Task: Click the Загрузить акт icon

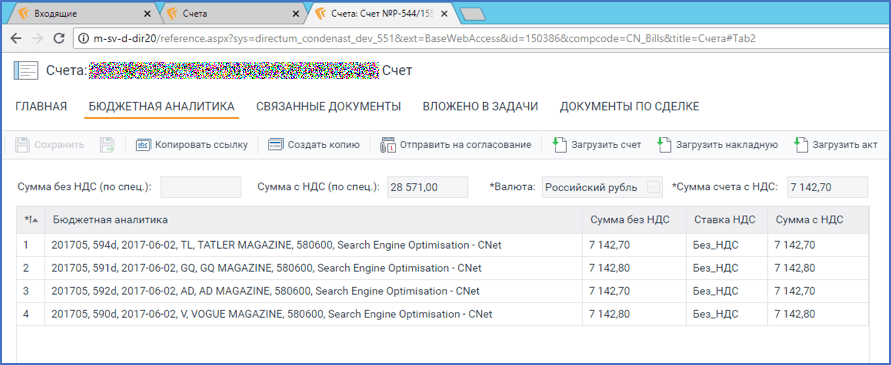Action: click(x=801, y=145)
